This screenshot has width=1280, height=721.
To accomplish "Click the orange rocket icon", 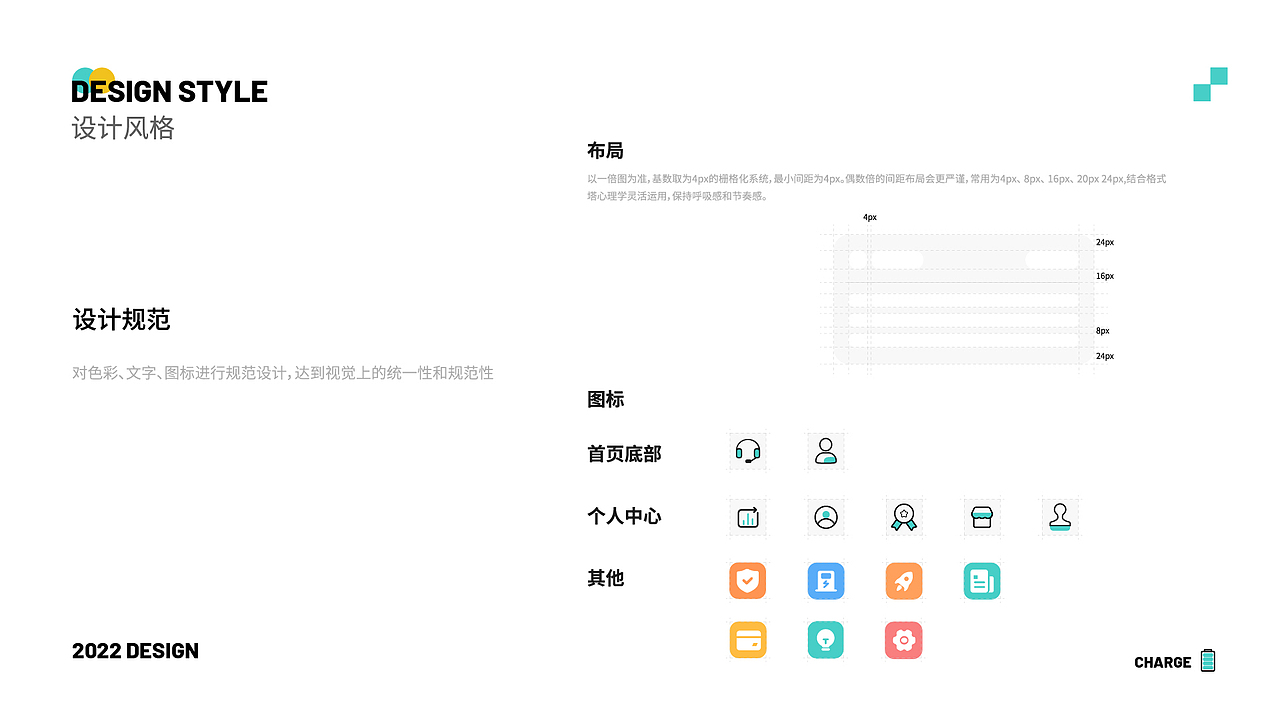I will [904, 581].
